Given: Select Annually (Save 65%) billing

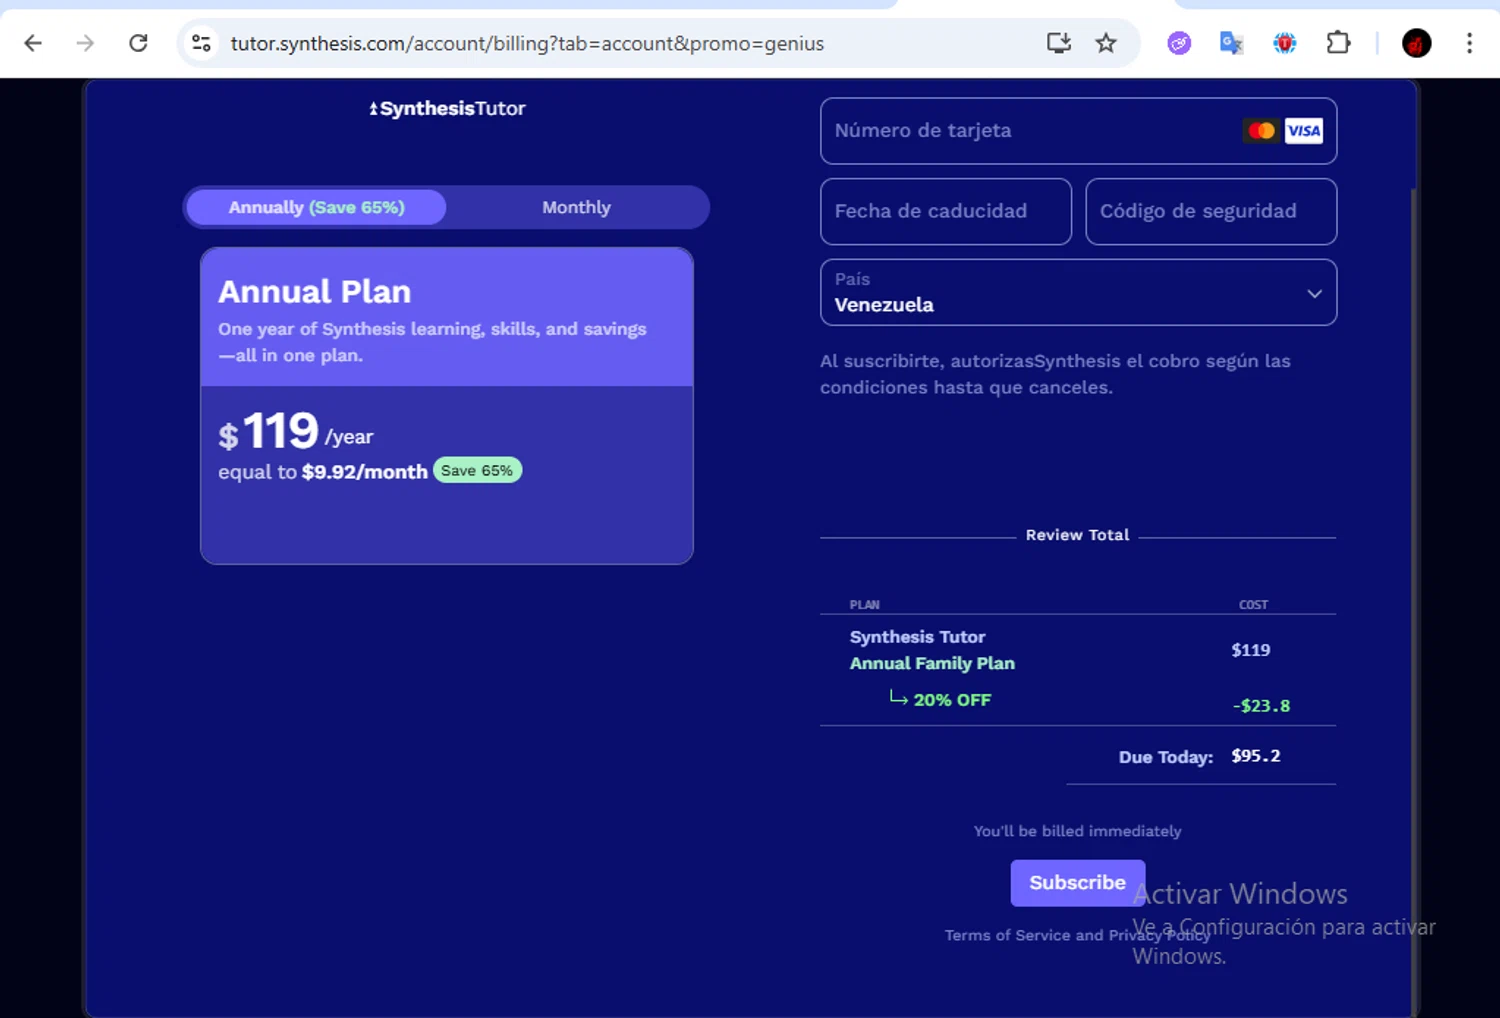Looking at the screenshot, I should [316, 207].
